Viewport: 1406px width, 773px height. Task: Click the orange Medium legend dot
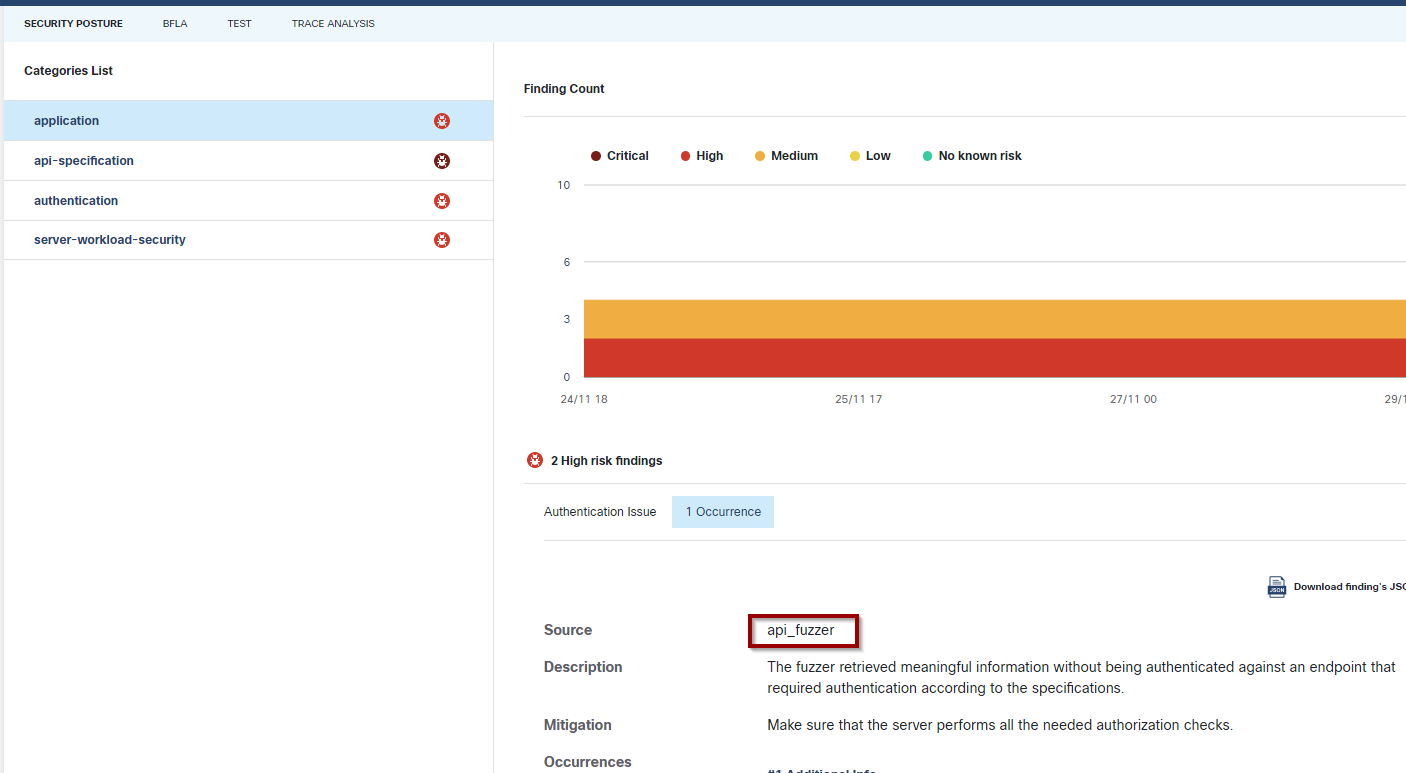point(760,156)
